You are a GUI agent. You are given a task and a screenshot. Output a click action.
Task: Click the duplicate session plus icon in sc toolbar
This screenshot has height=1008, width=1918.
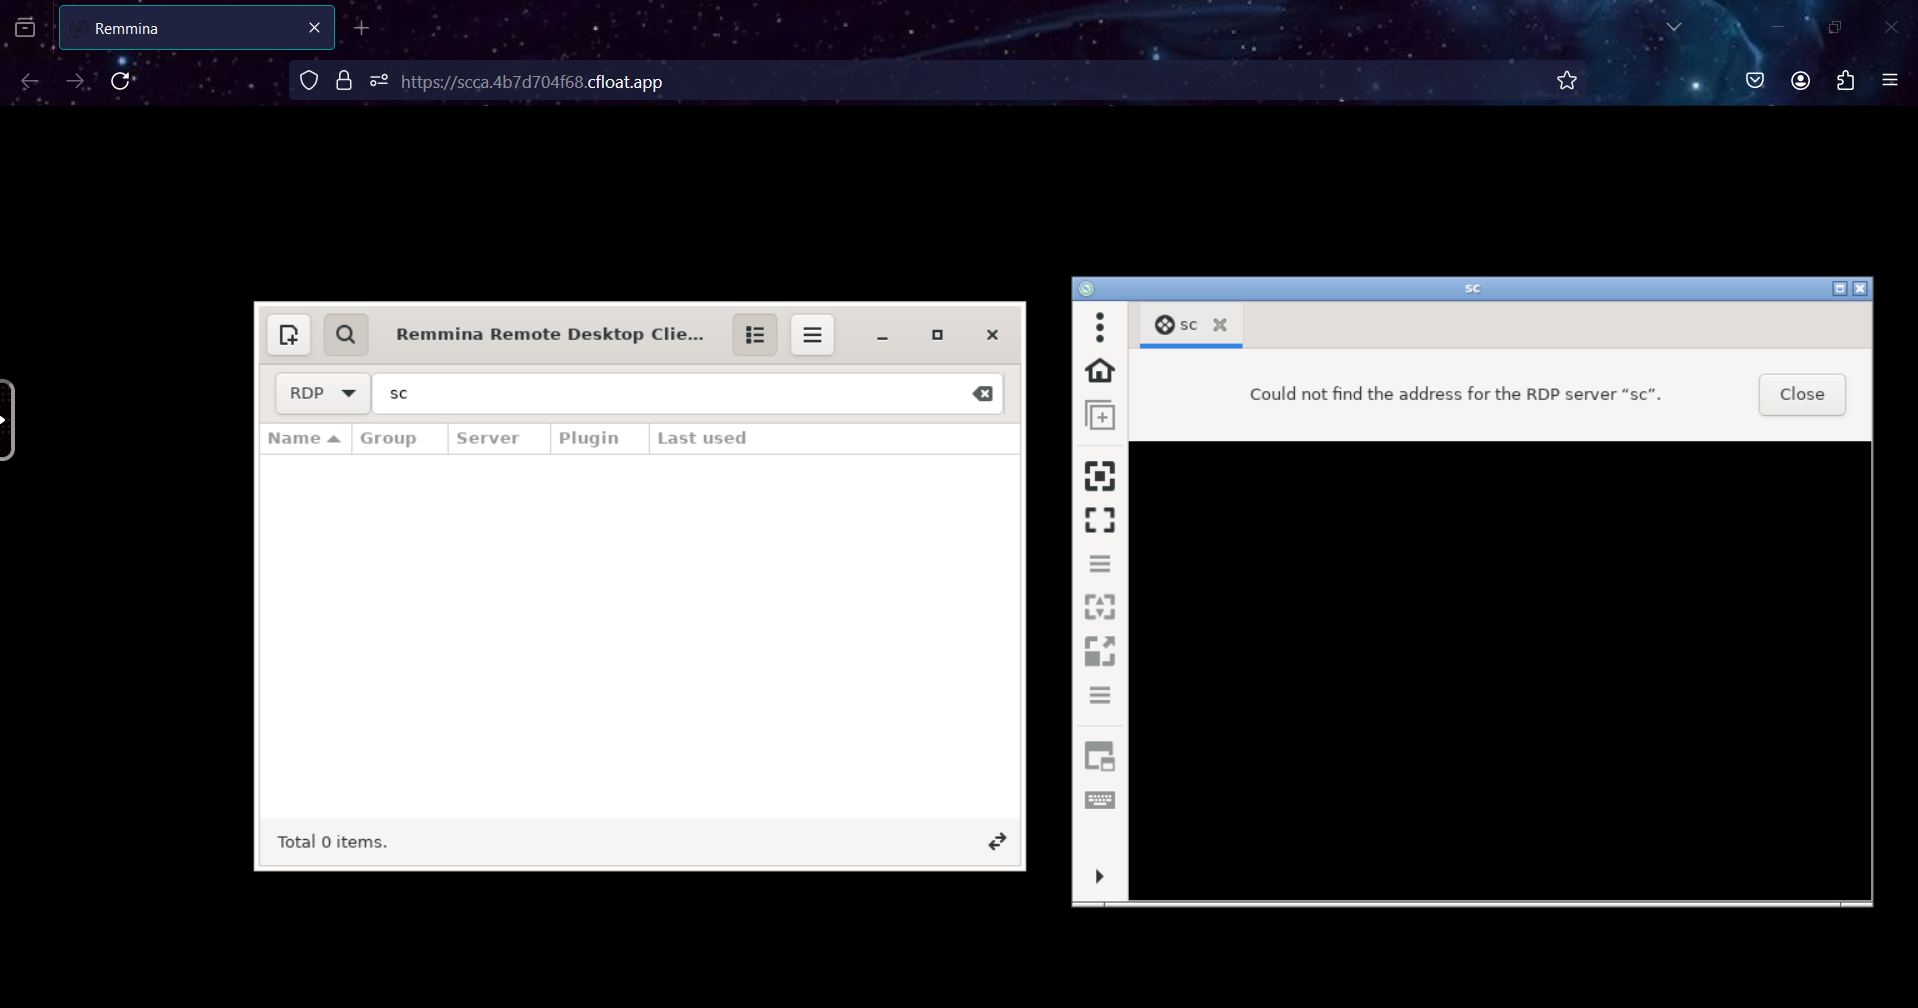[1100, 415]
